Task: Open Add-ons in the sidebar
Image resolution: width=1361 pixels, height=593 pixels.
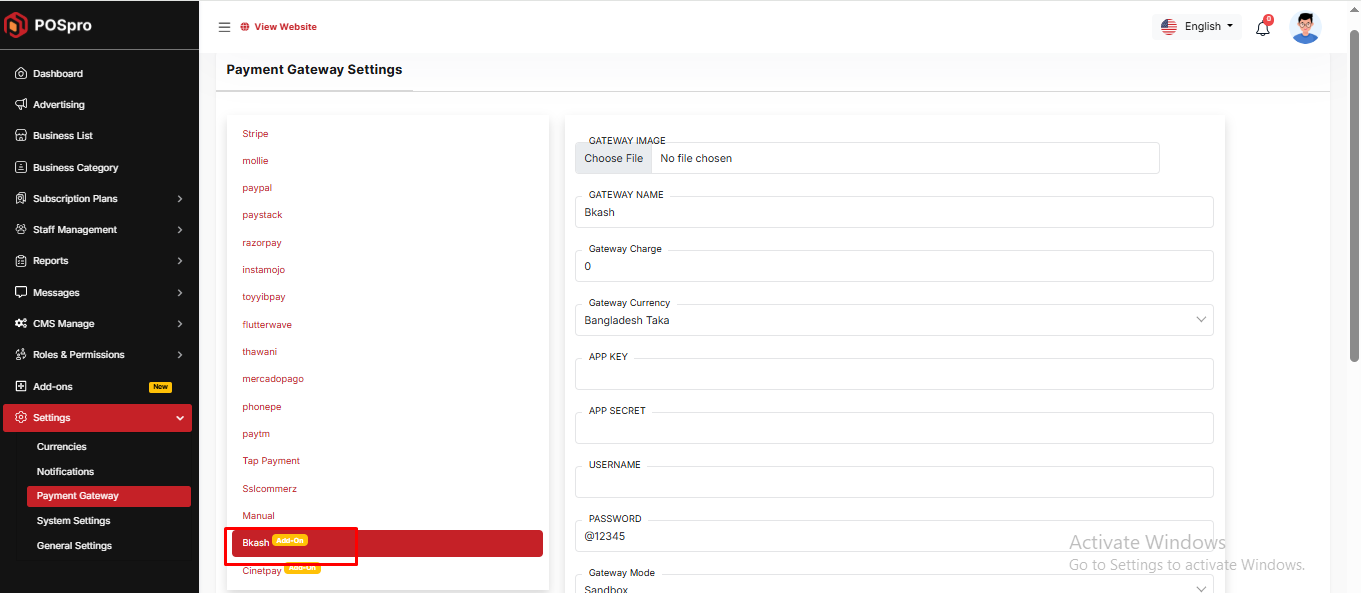Action: tap(53, 387)
